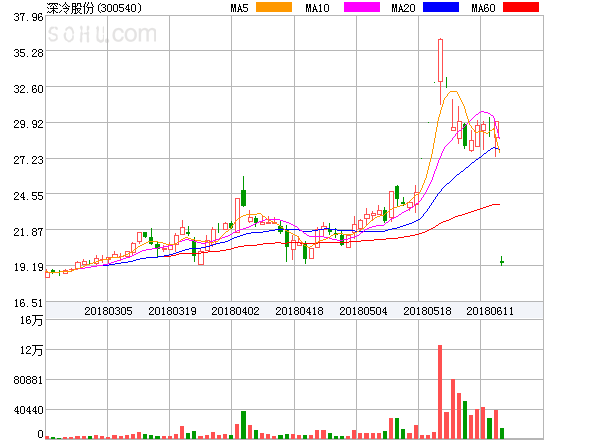Click the 35.28 price axis label
Viewport: 600px width, 440px height.
28,53
